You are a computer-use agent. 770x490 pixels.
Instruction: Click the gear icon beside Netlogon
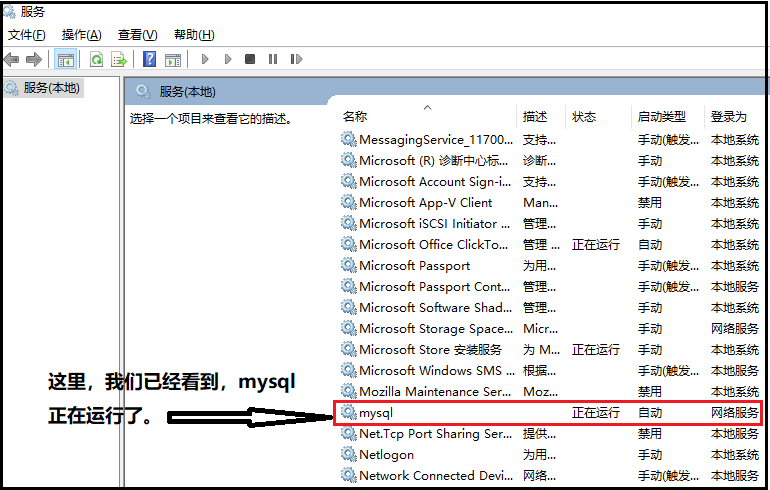tap(349, 455)
